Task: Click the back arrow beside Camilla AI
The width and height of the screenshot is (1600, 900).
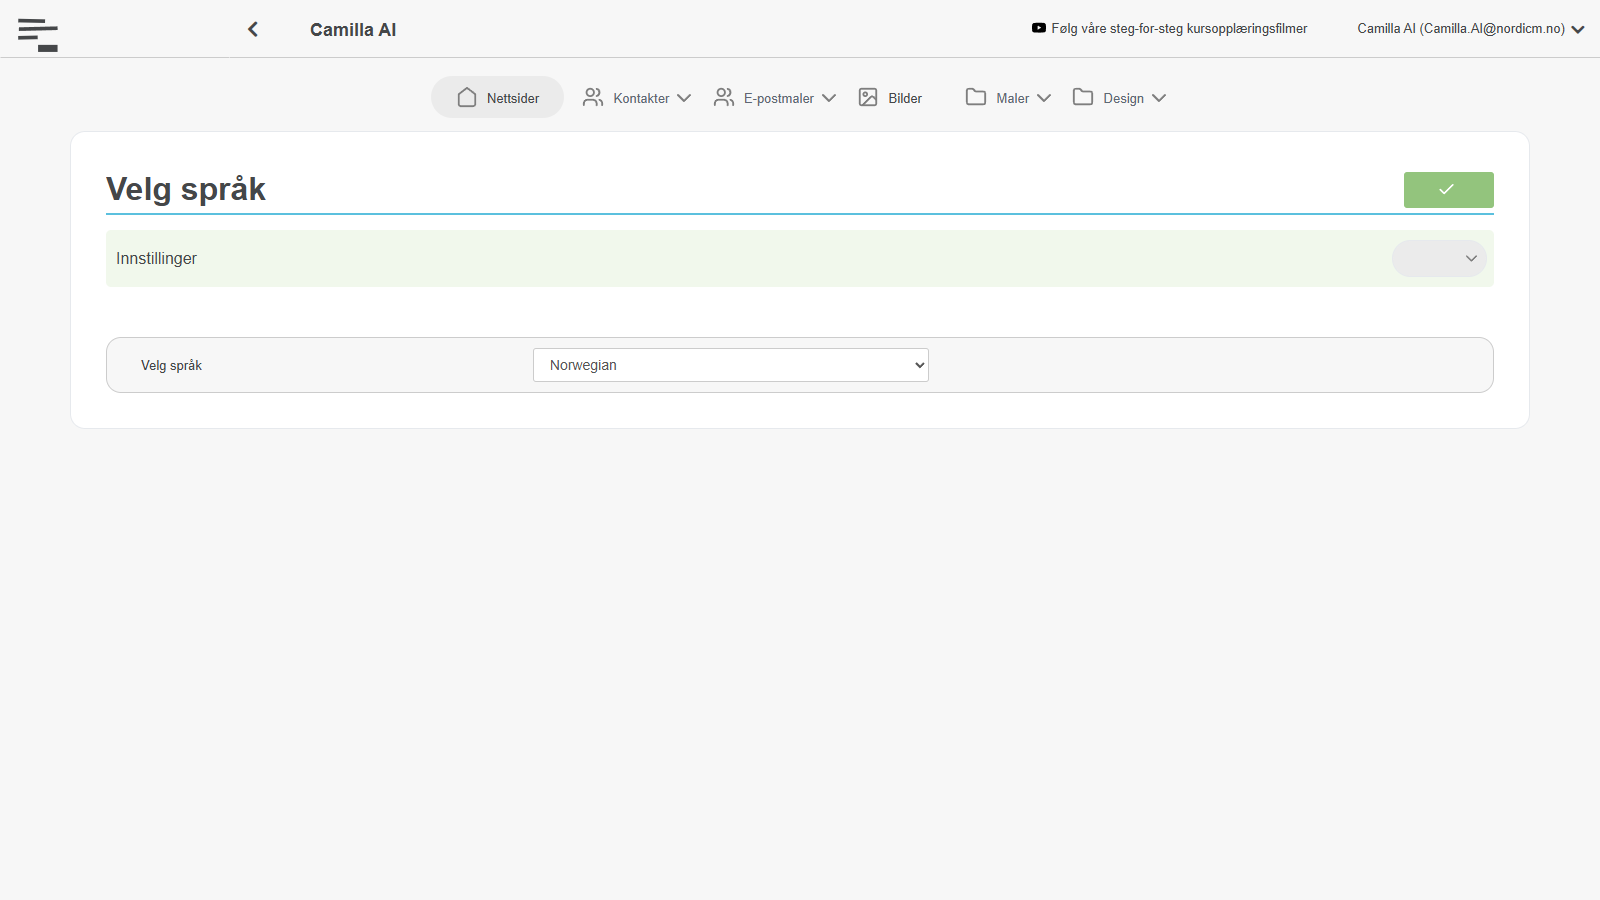Action: (253, 29)
